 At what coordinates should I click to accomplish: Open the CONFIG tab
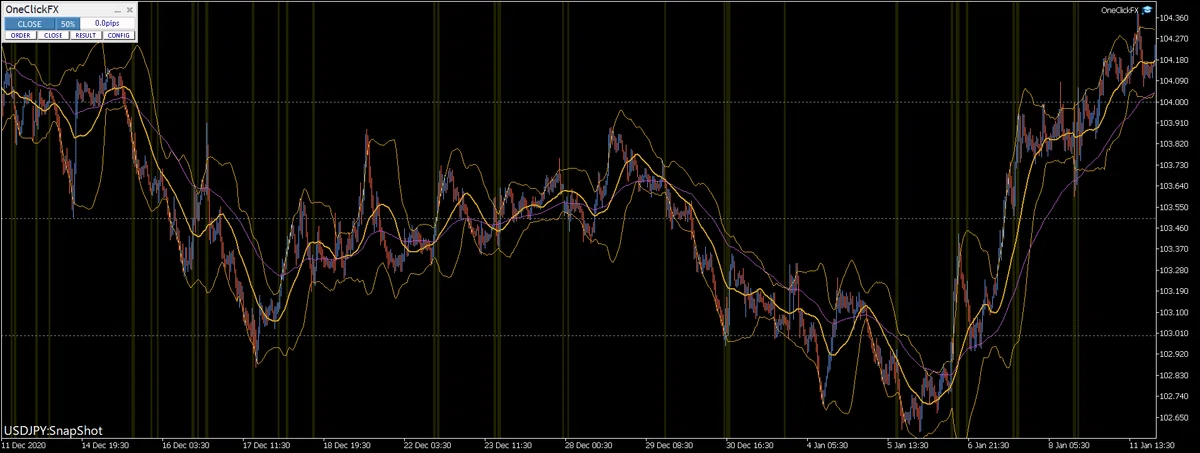tap(119, 35)
